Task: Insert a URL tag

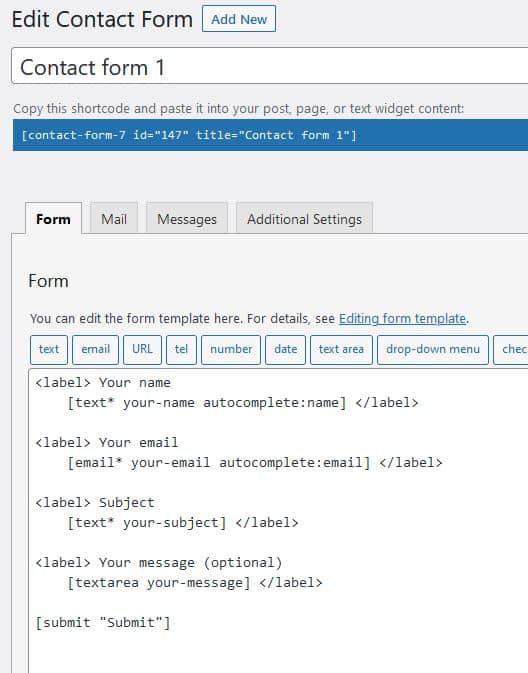Action: coord(142,349)
